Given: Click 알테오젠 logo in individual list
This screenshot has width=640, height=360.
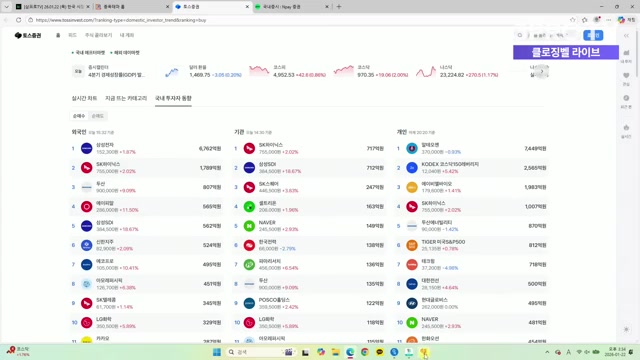Looking at the screenshot, I should pos(412,148).
